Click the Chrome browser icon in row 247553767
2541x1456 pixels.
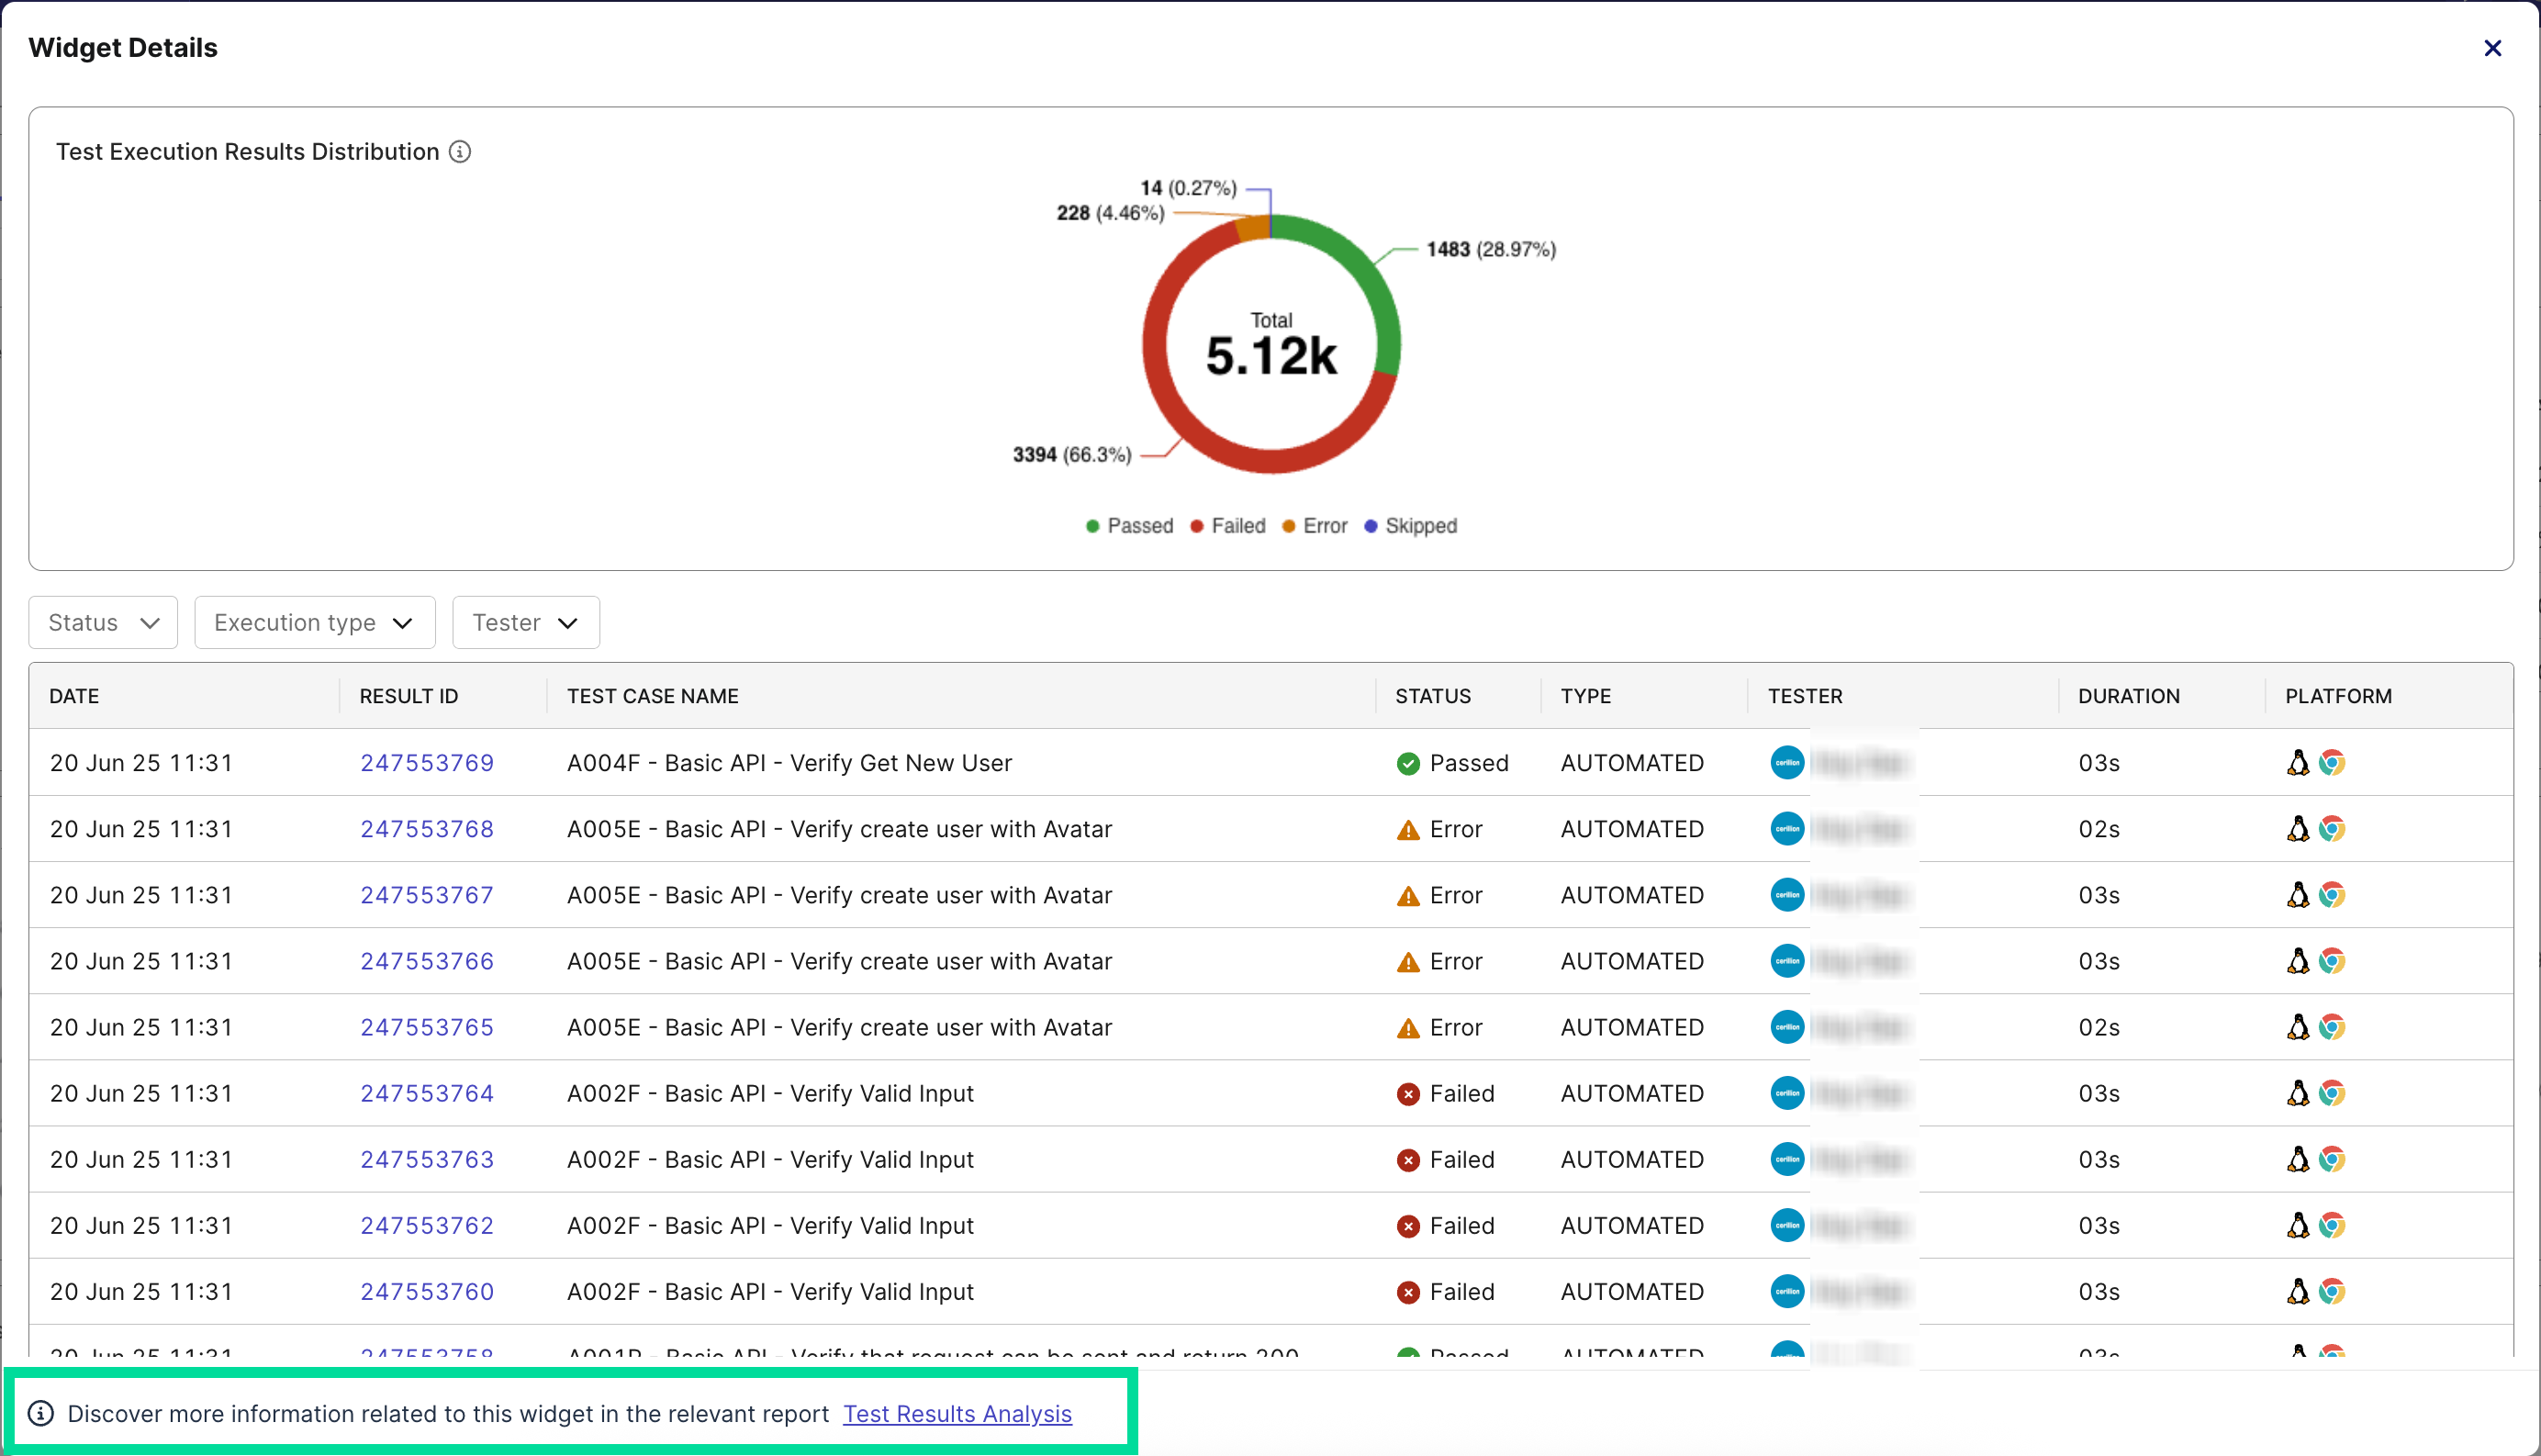click(2332, 895)
